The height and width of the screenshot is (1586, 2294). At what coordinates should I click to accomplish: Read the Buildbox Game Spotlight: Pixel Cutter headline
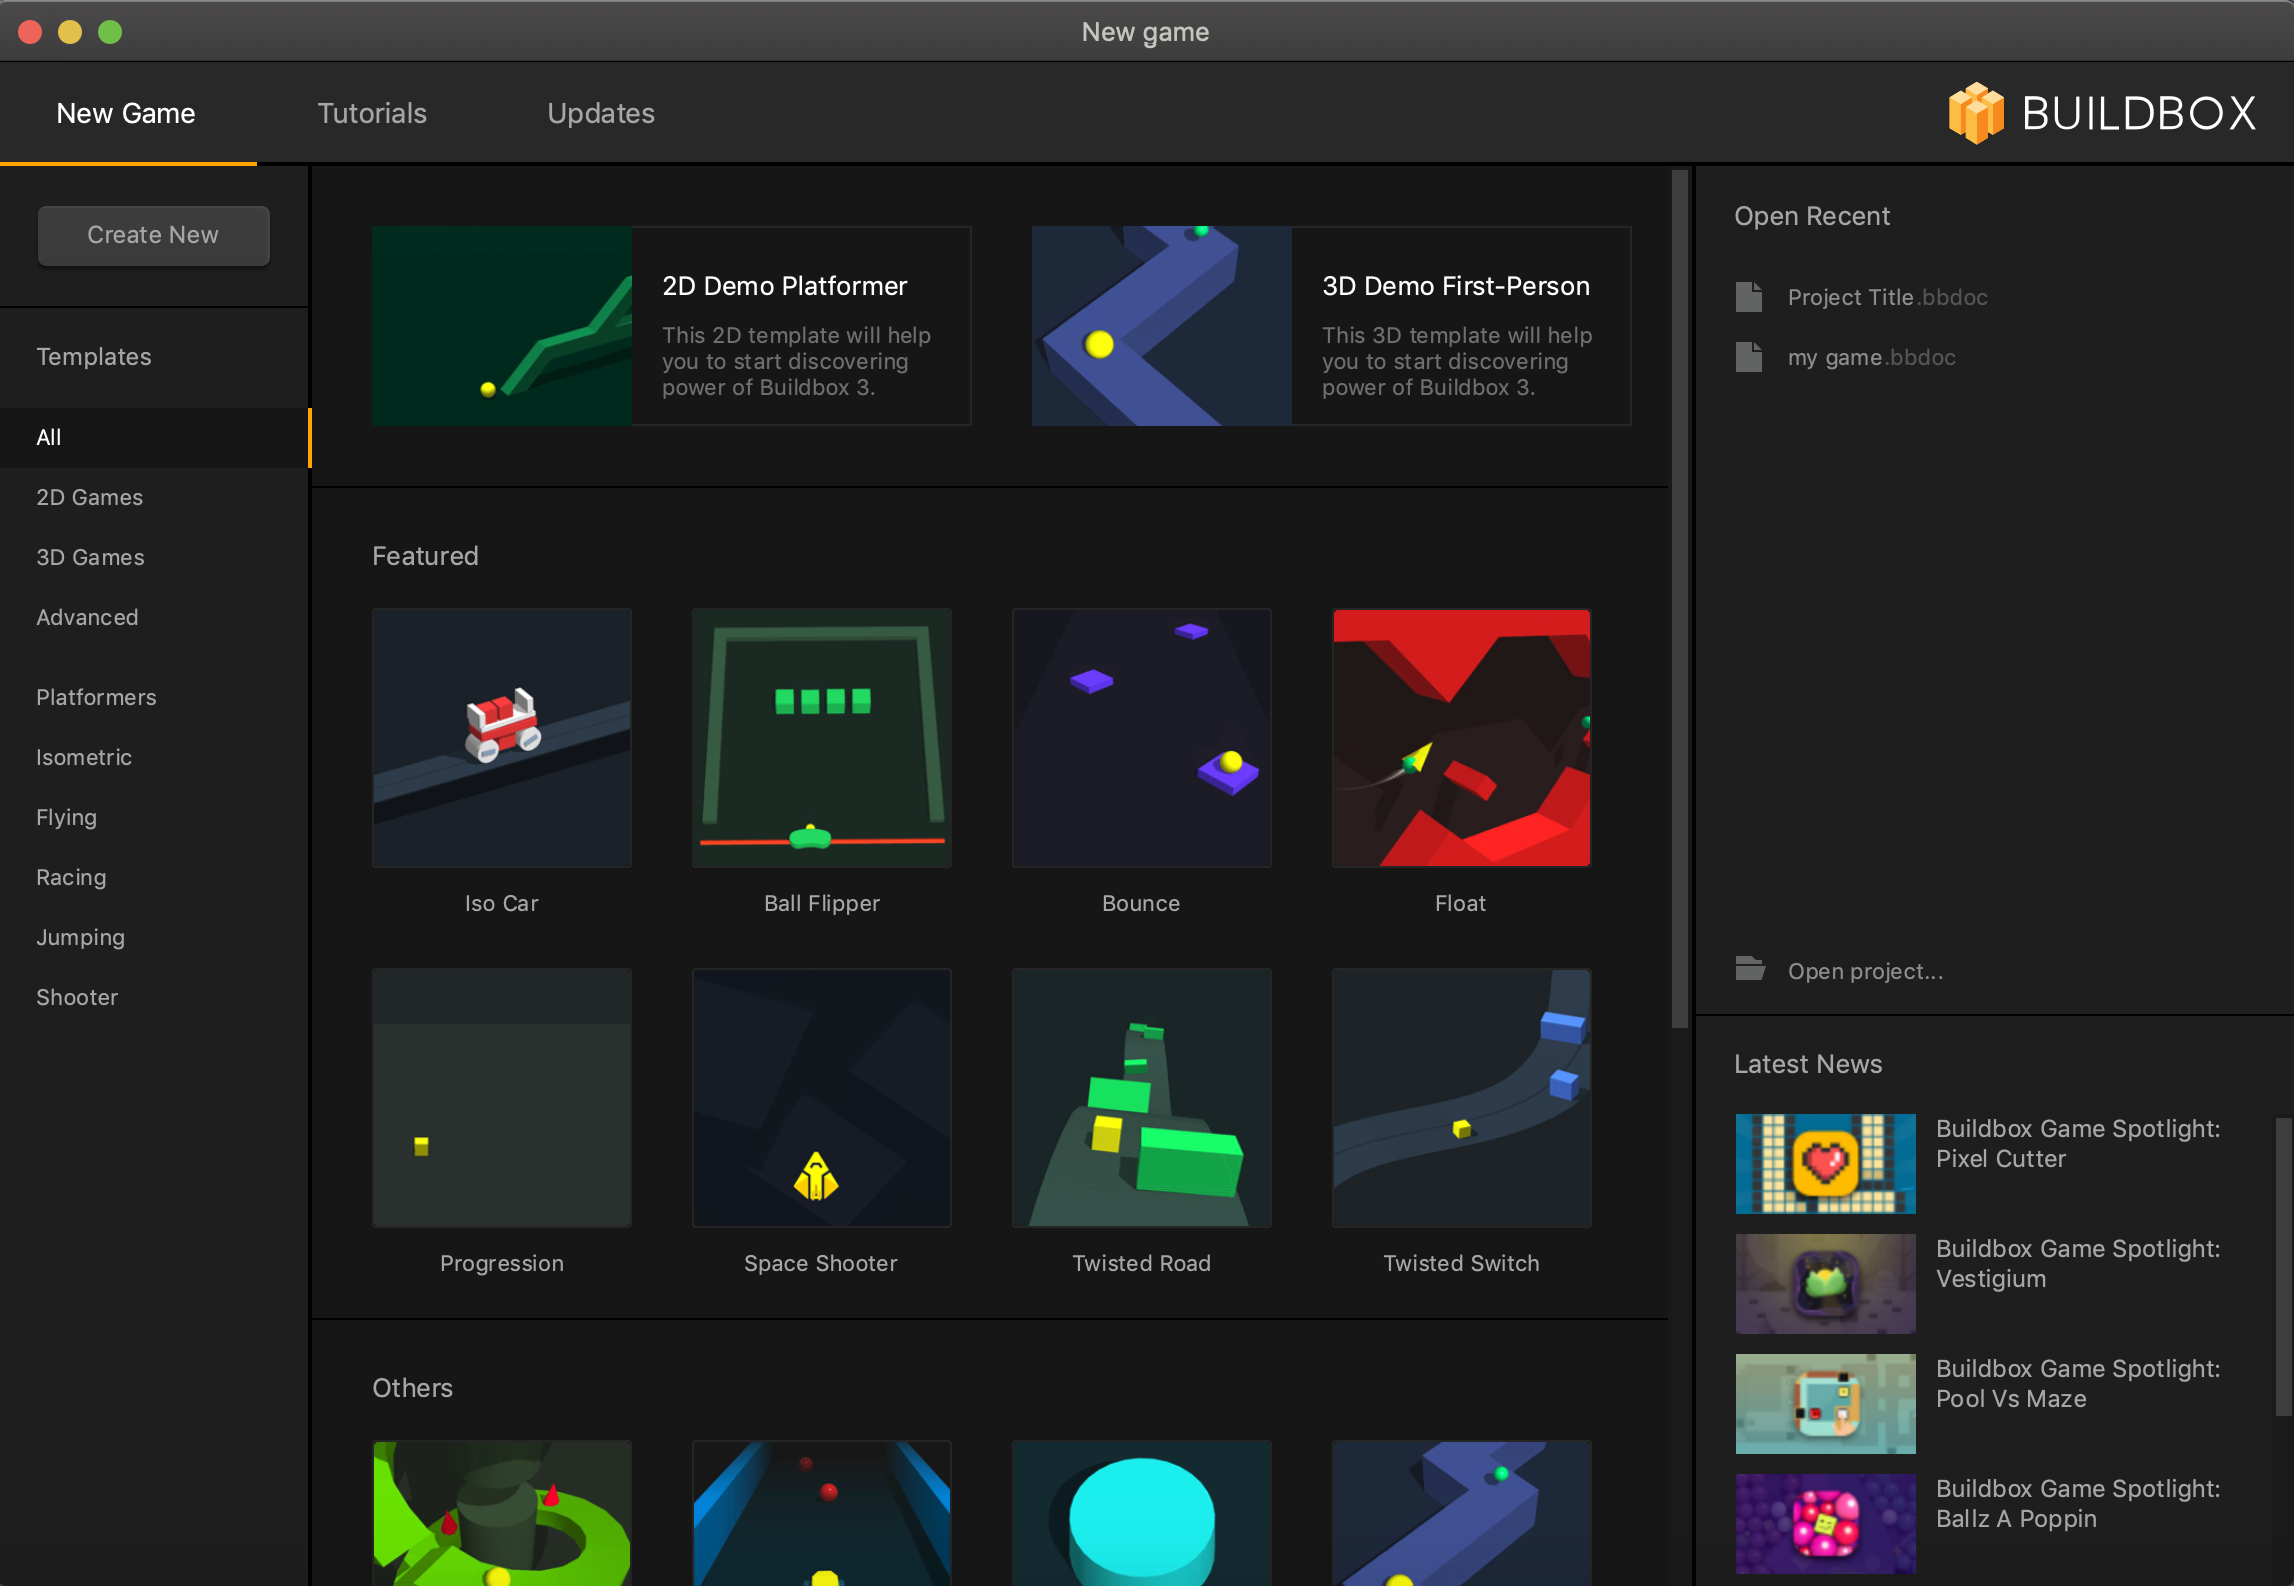[x=2078, y=1143]
